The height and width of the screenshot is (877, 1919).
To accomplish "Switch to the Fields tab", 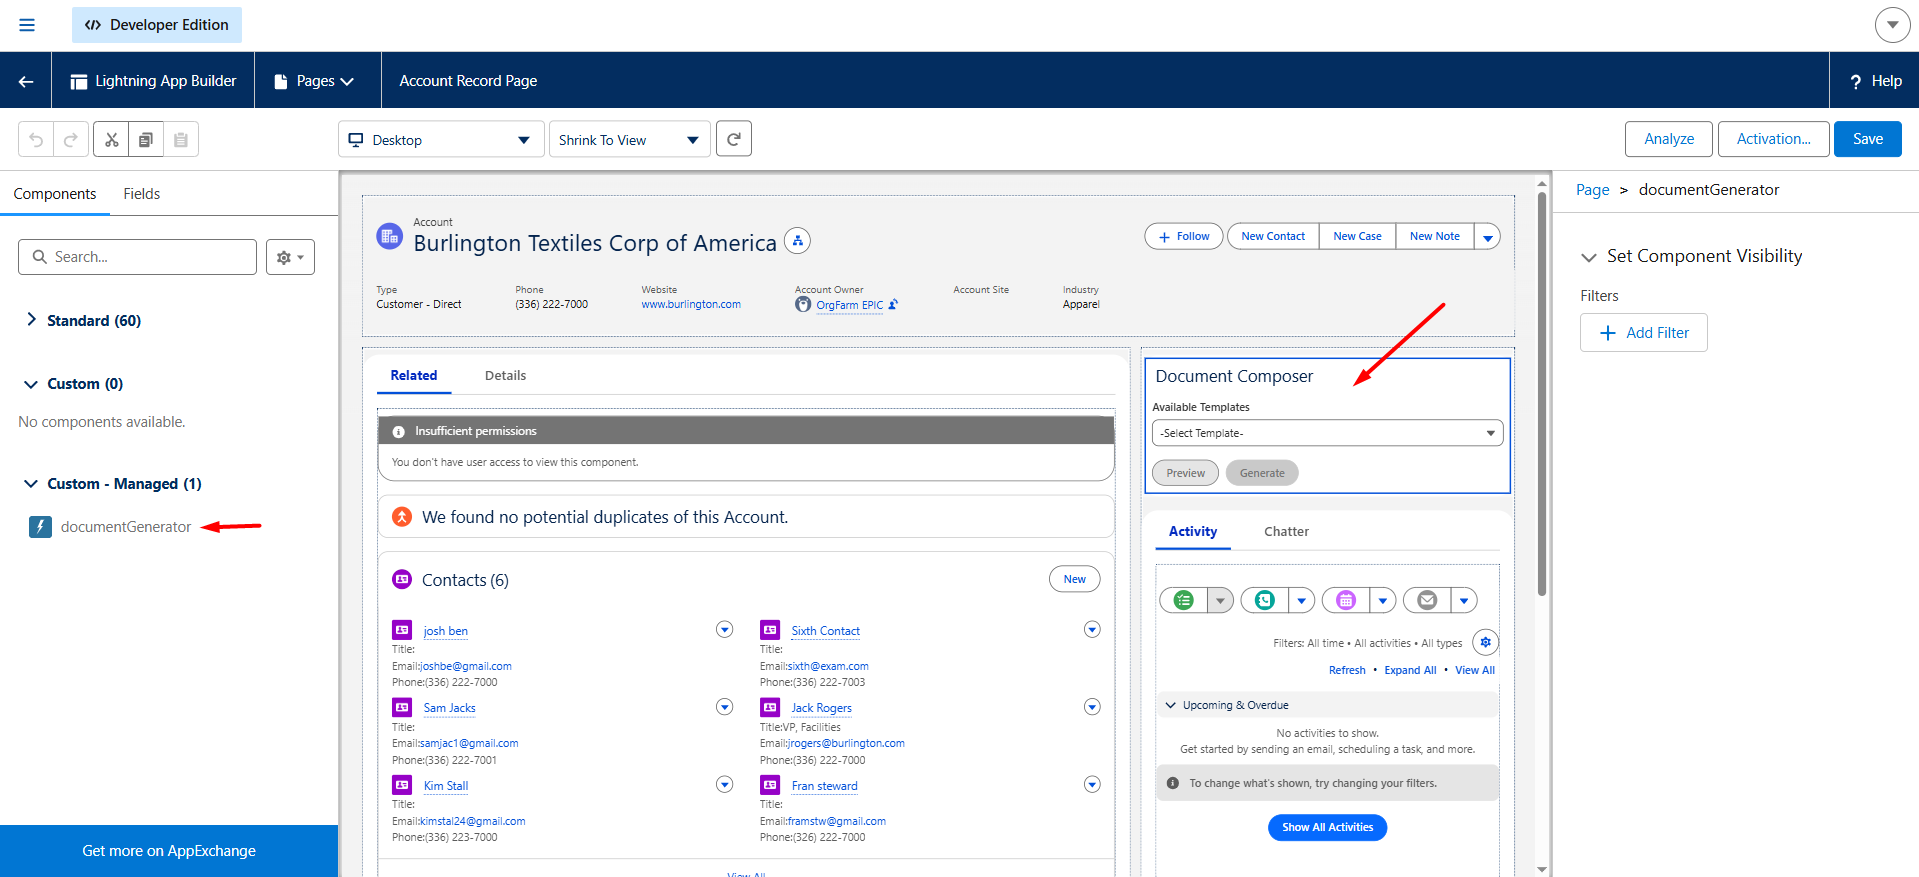I will click(x=141, y=194).
